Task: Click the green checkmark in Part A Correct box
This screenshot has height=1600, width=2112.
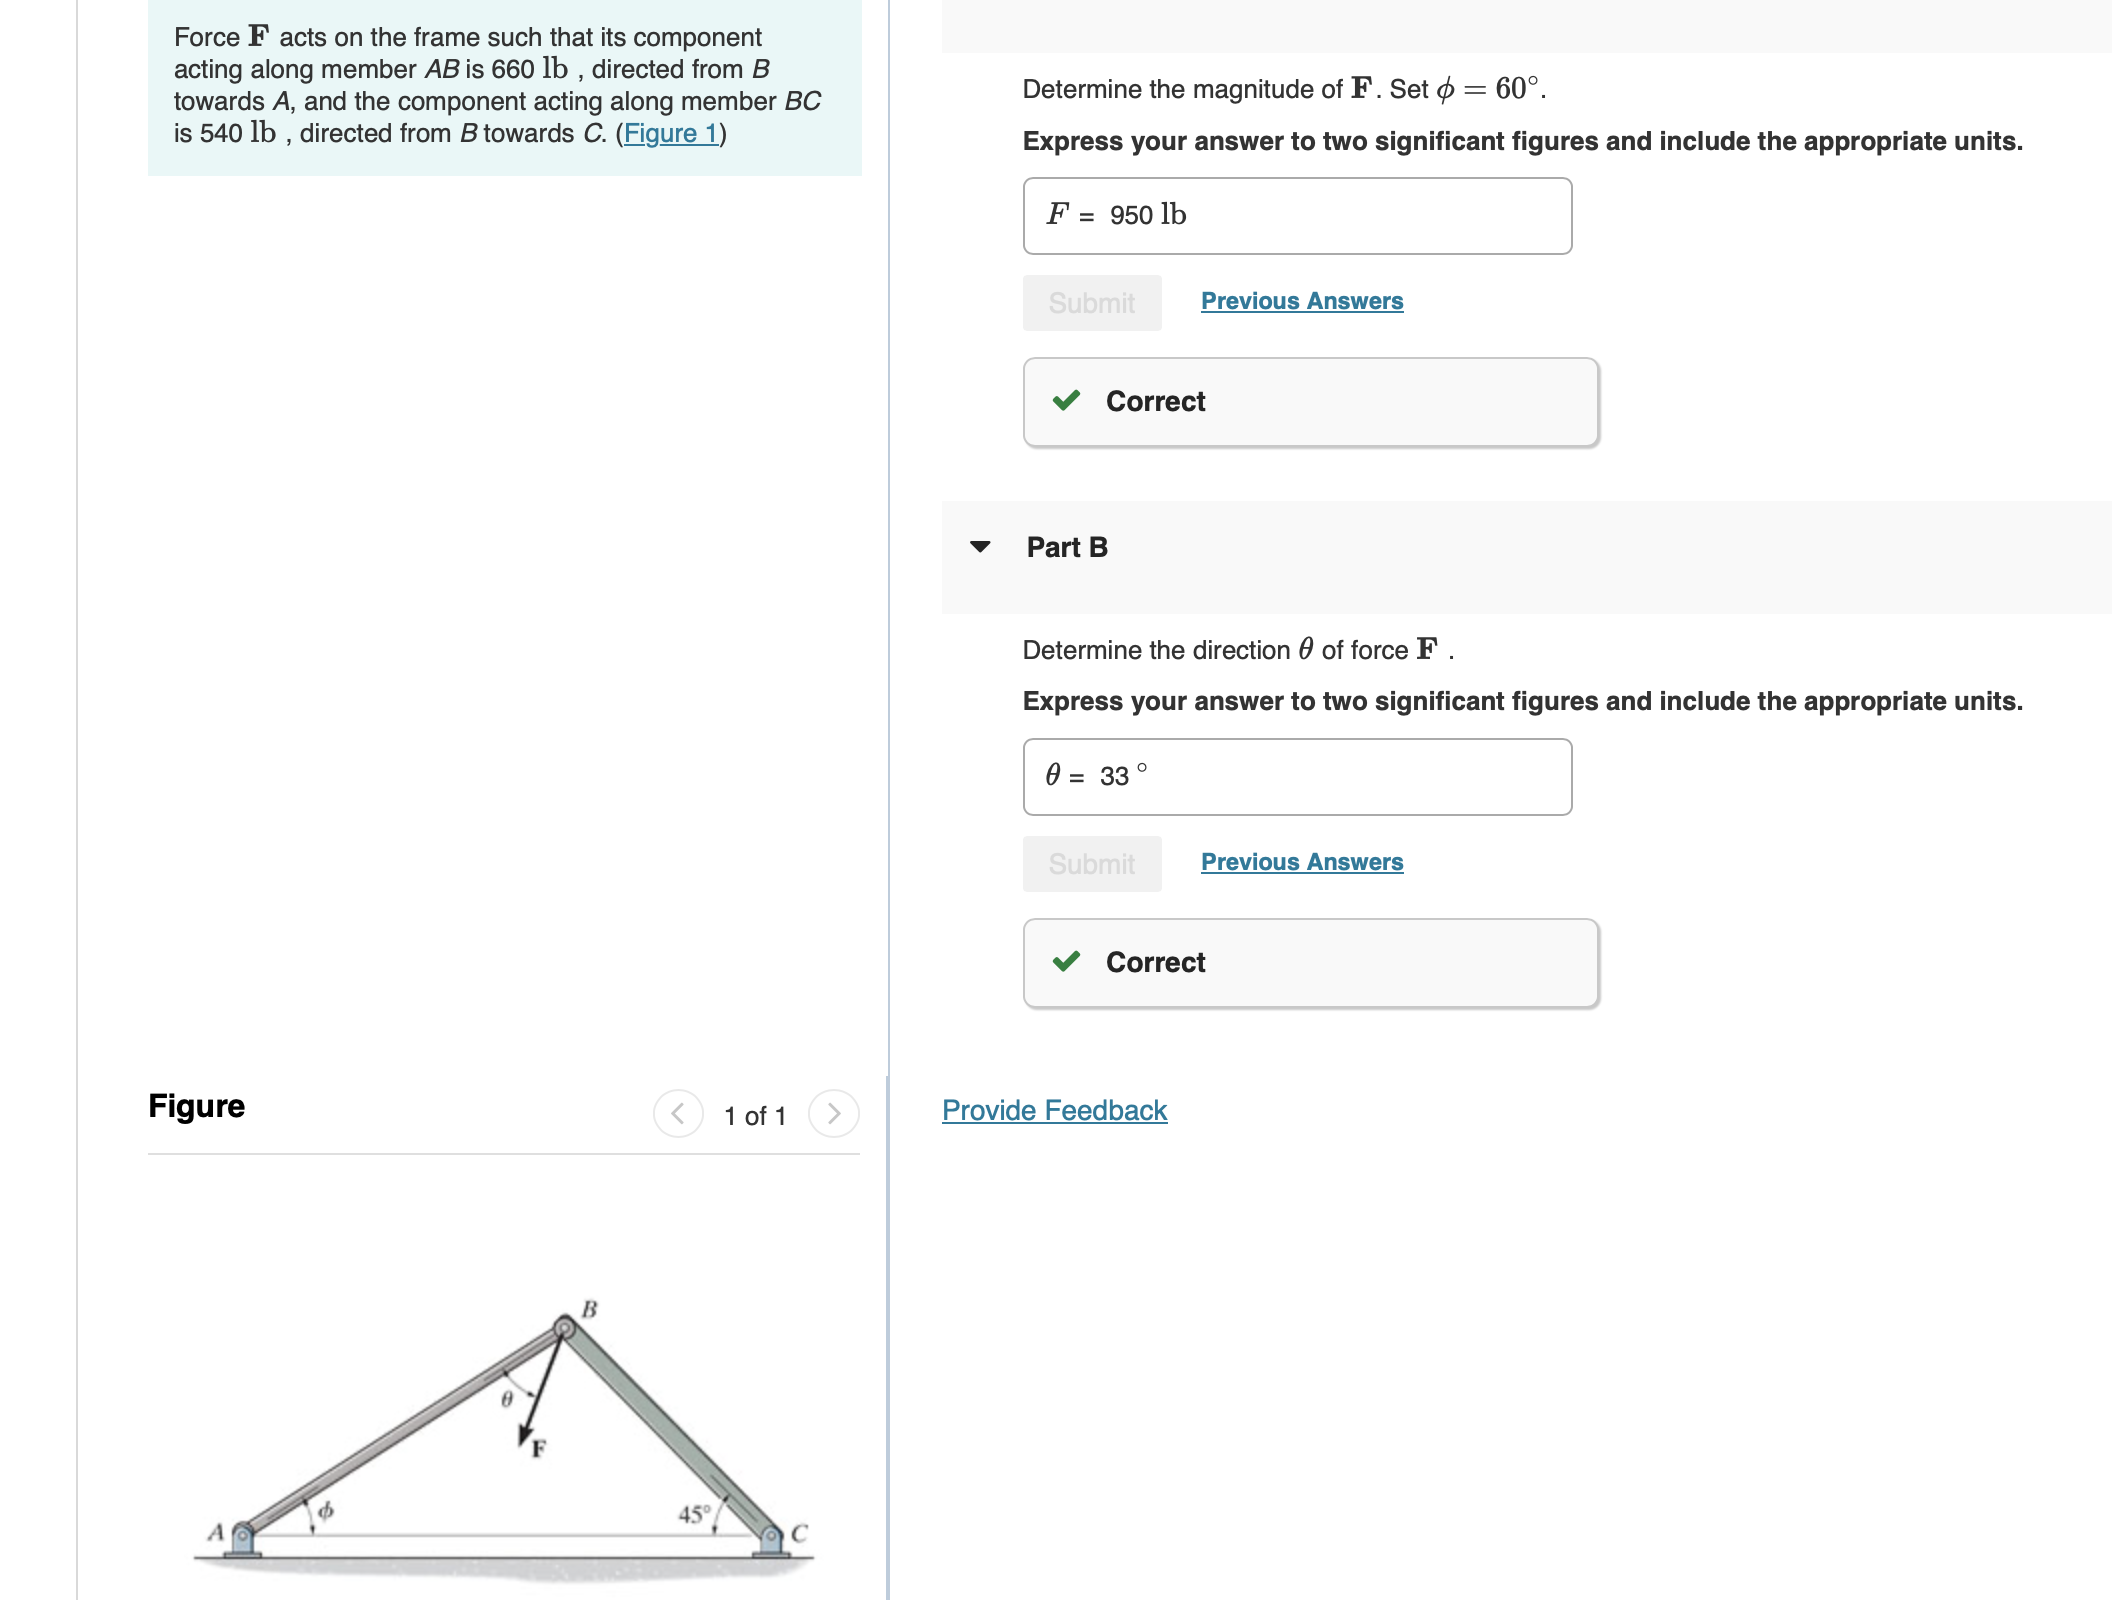Action: point(1067,400)
